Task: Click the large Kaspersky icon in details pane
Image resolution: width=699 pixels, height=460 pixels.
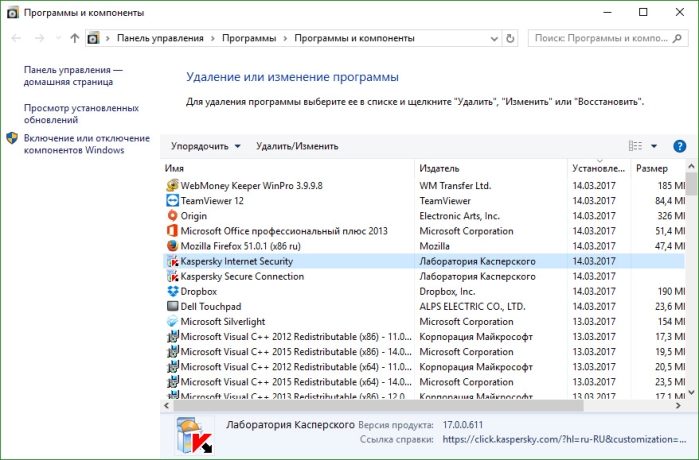Action: click(194, 435)
